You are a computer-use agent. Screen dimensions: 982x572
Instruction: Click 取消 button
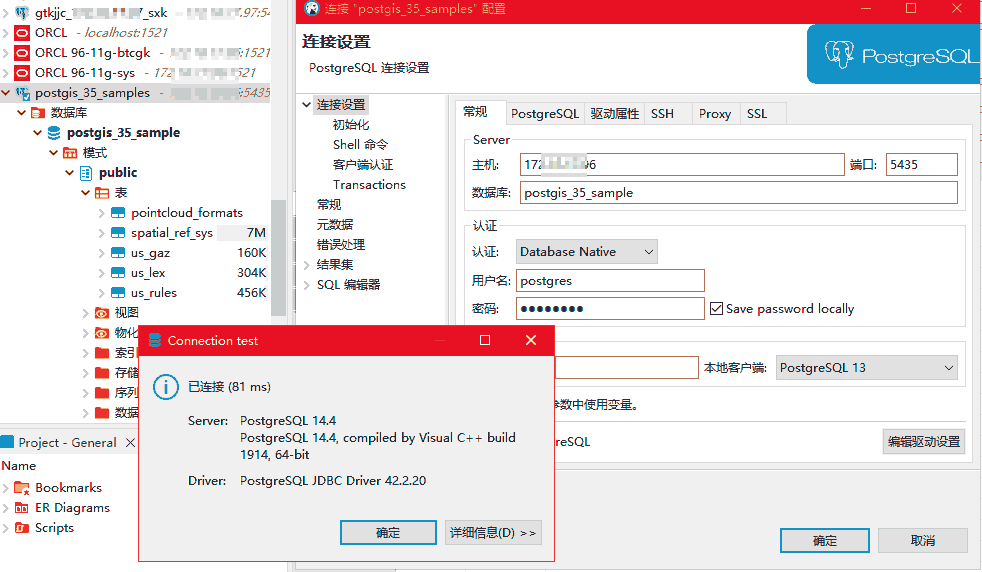923,541
